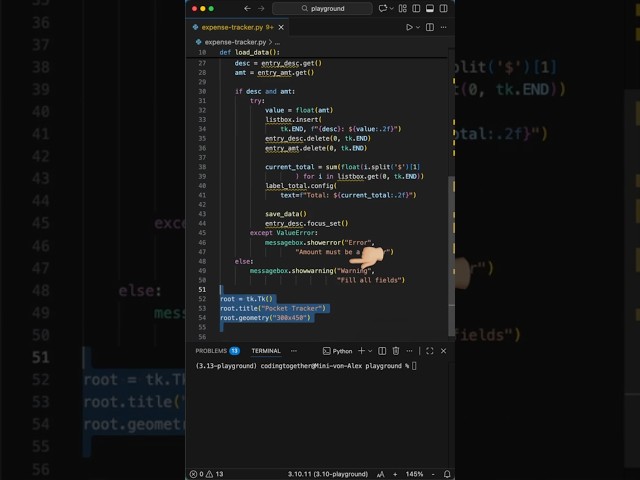
Task: Close the terminal panel
Action: coord(444,351)
